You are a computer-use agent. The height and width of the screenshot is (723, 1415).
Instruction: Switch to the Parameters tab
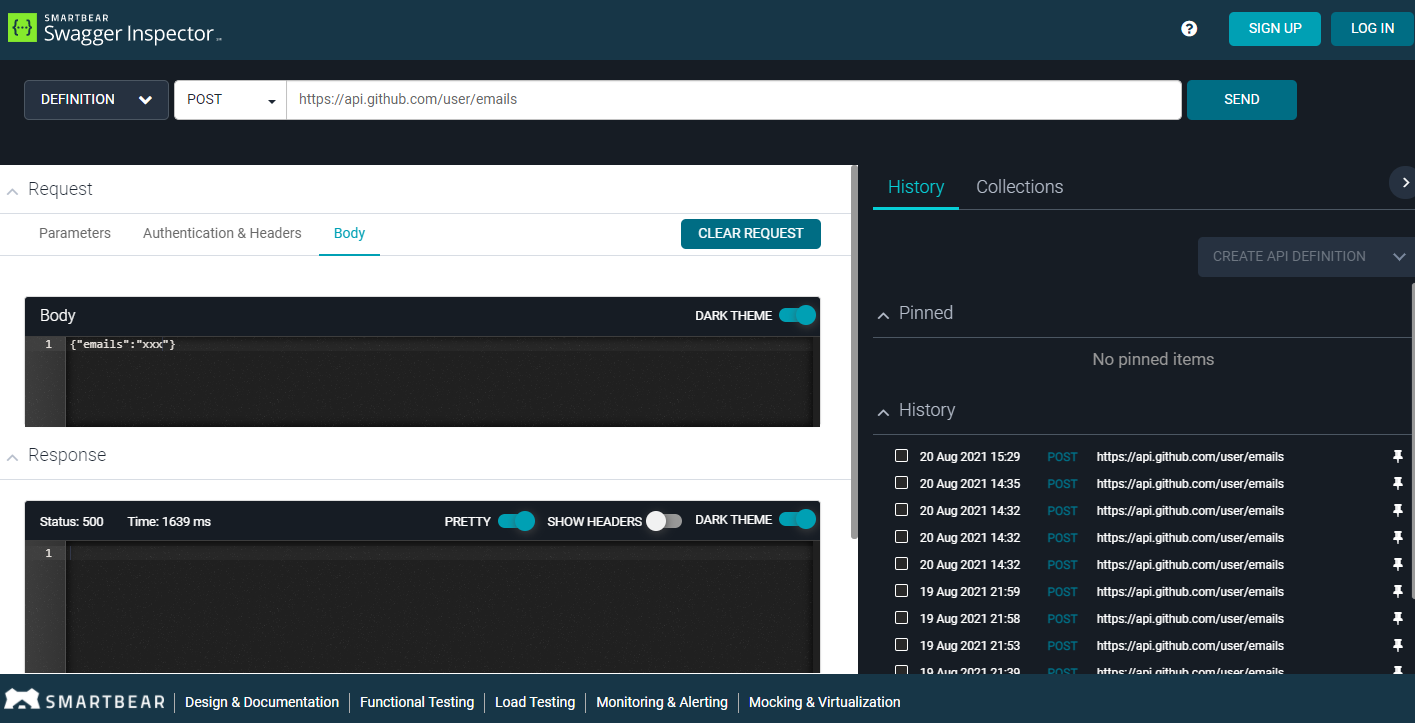point(75,233)
